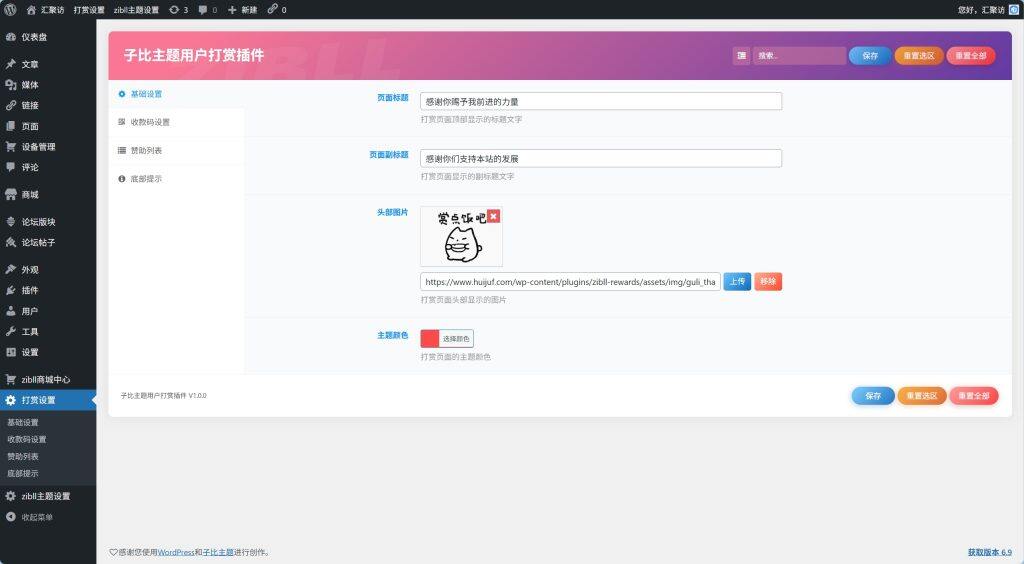Viewport: 1024px width, 564px height.
Task: Open zibll主题设置 in sidebar
Action: tap(48, 496)
